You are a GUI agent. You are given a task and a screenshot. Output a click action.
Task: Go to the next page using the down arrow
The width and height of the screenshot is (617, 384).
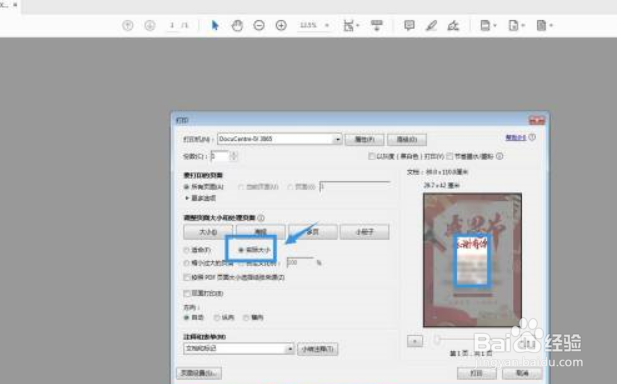click(x=150, y=26)
